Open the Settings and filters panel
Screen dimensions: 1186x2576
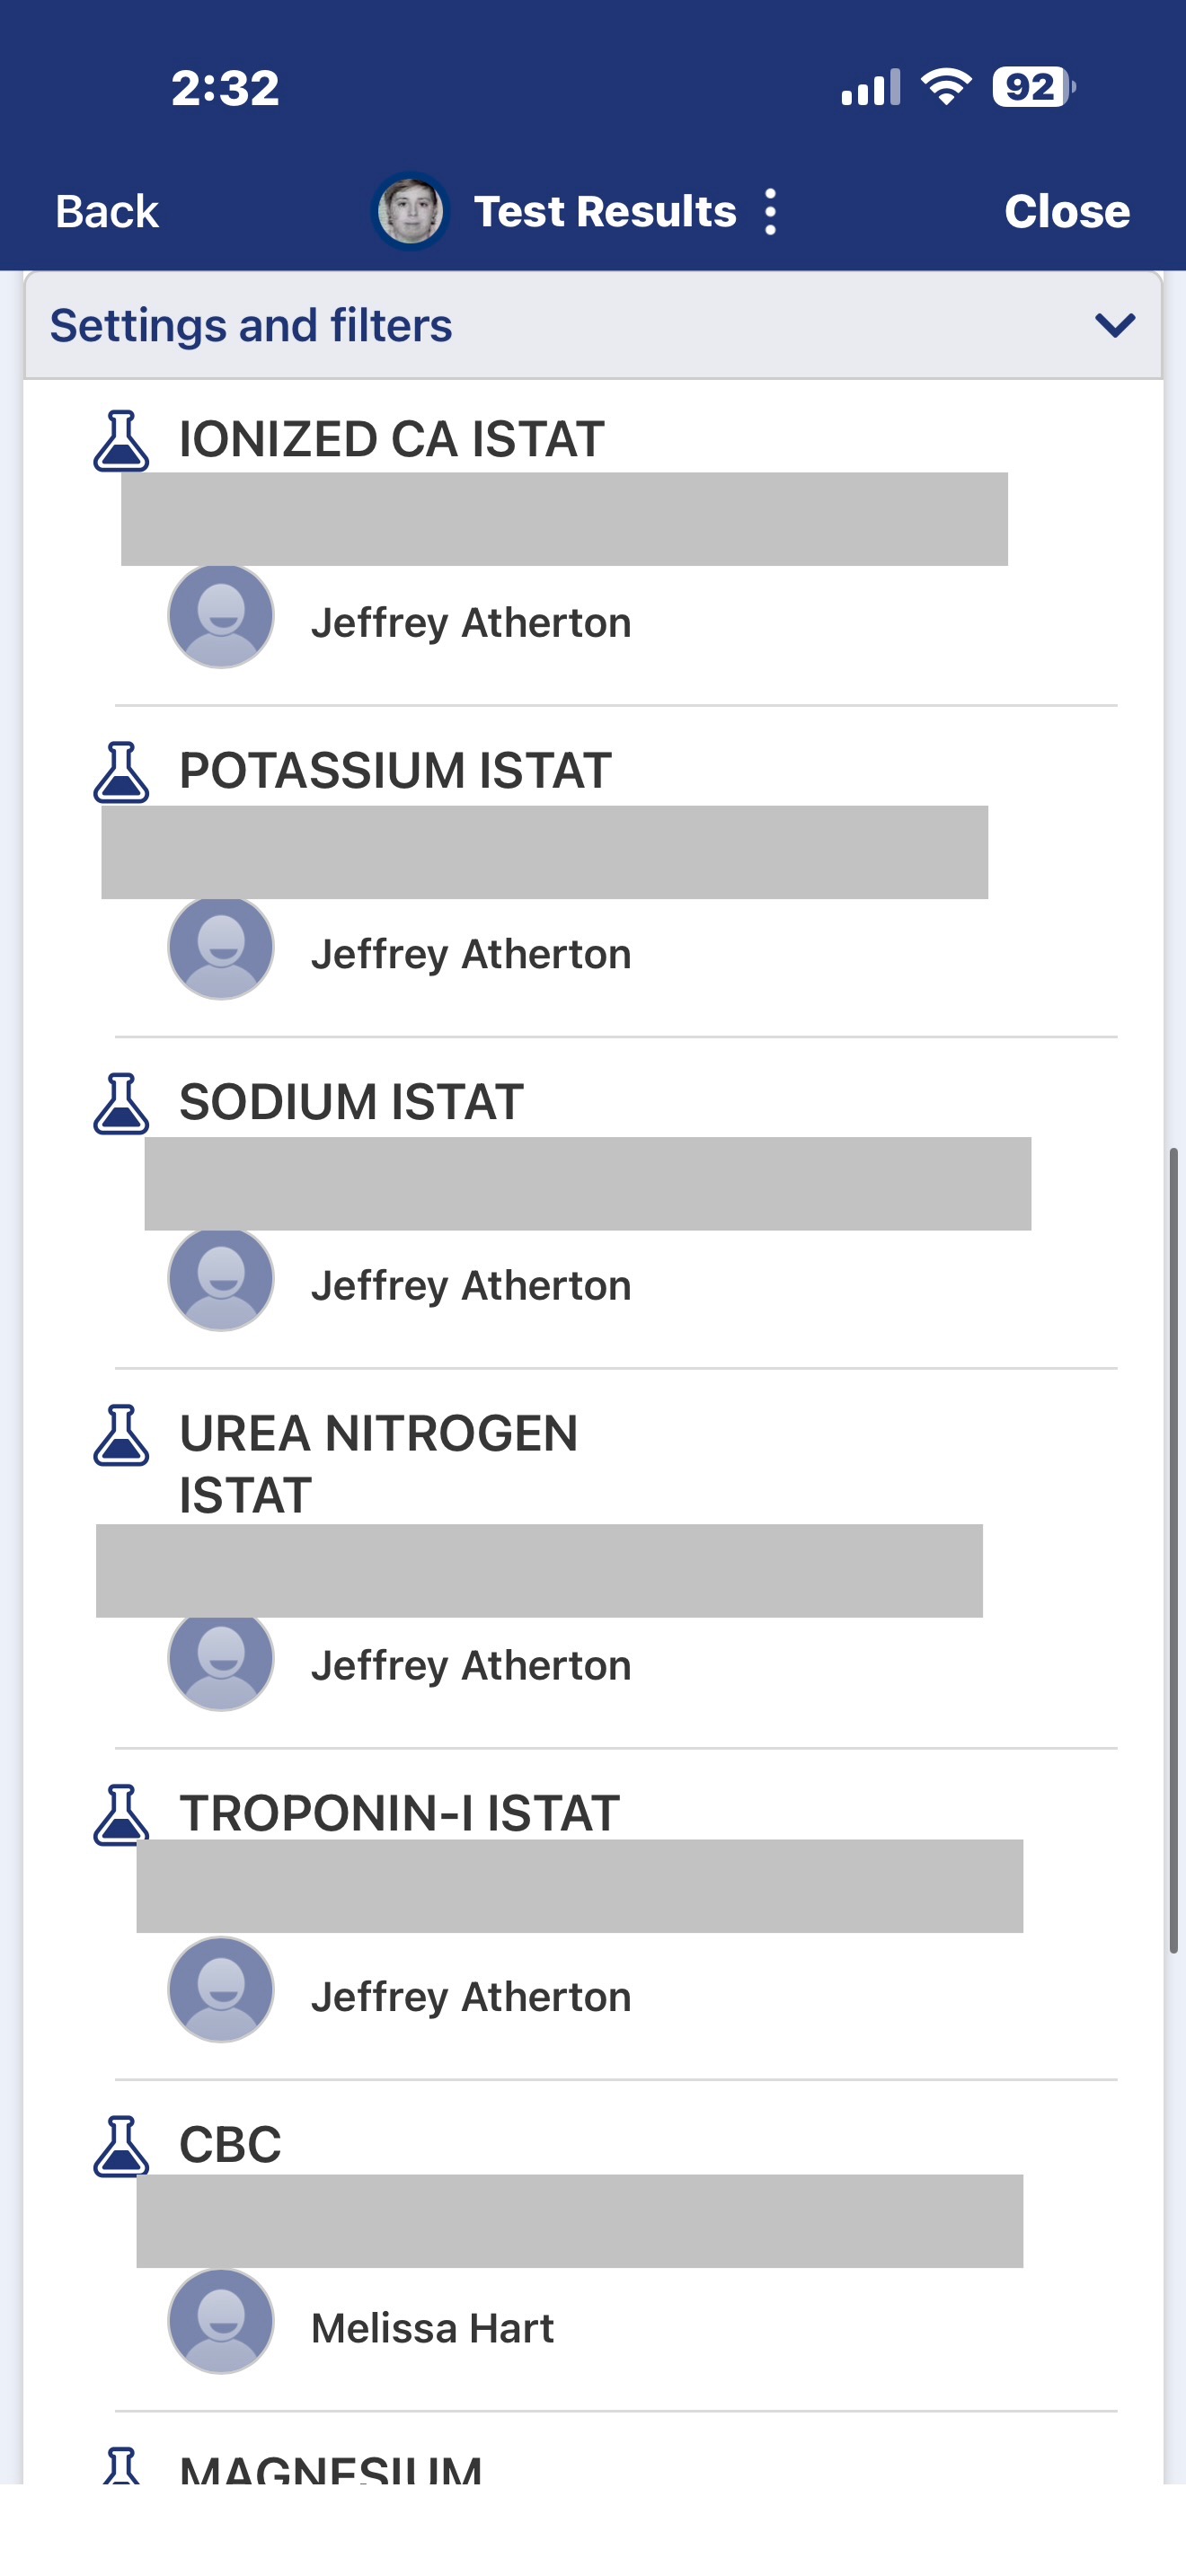click(250, 326)
